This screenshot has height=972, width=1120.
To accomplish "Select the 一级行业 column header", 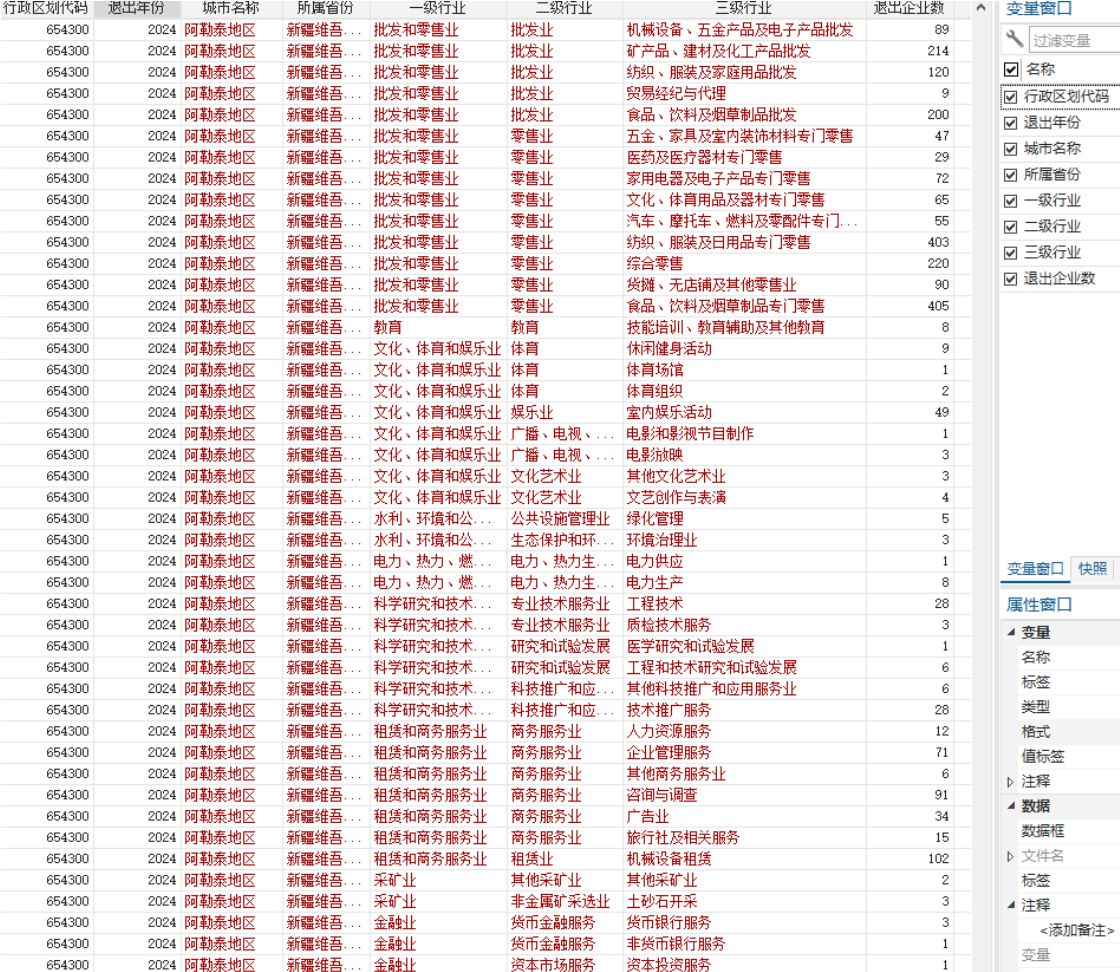I will click(x=438, y=8).
